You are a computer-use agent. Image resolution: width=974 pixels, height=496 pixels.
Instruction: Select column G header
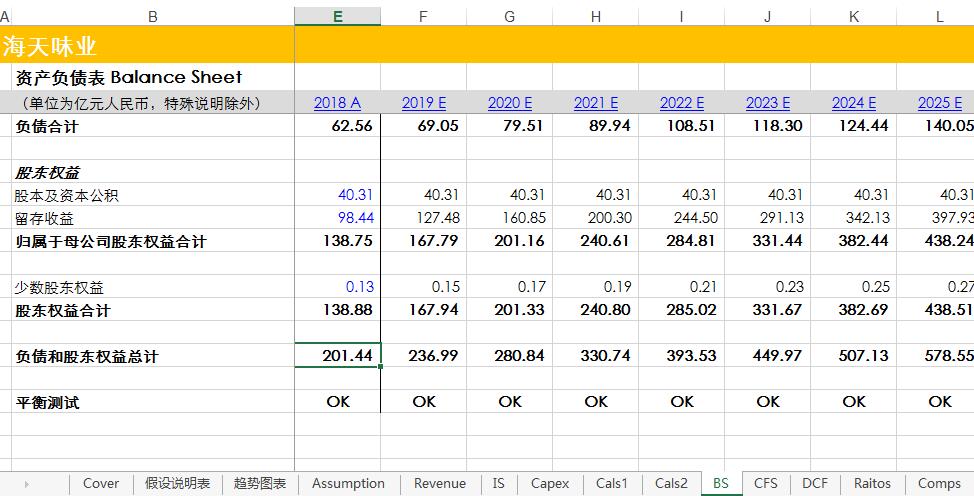[x=509, y=16]
